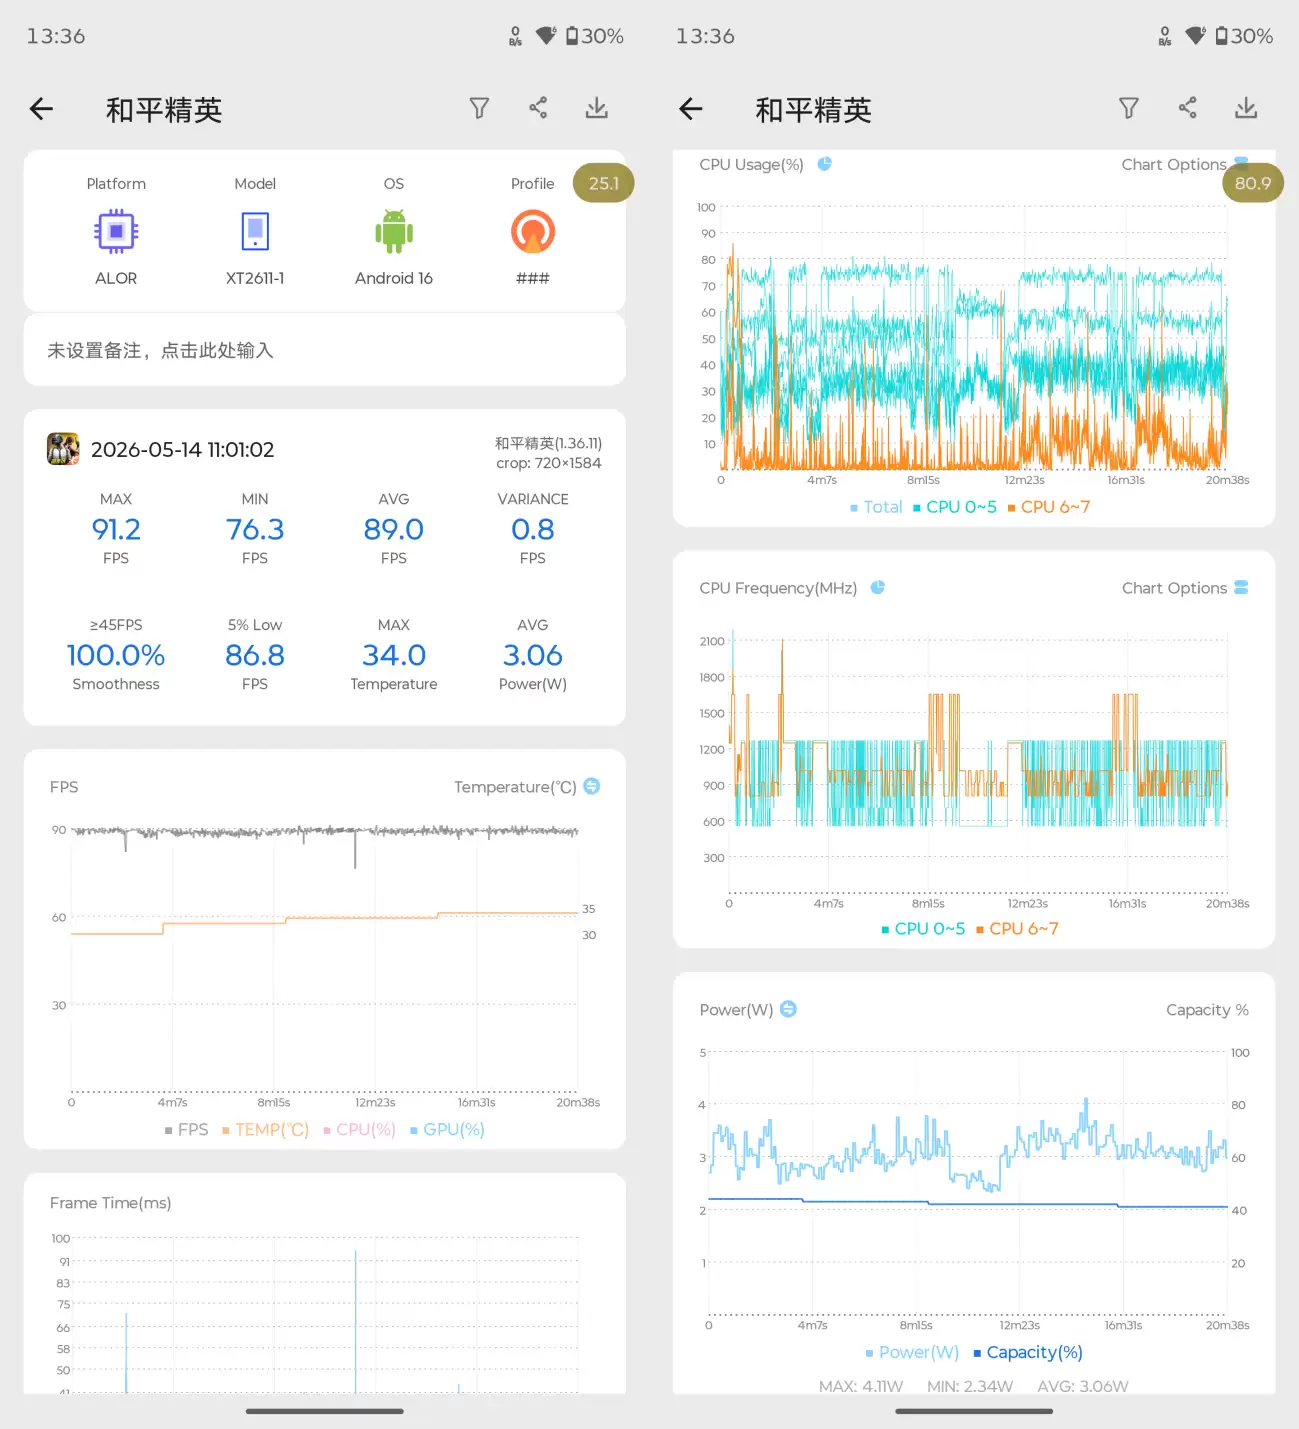Viewport: 1299px width, 1429px height.
Task: Tap the 'MIN: 2.34W' text under Power chart
Action: [x=970, y=1386]
